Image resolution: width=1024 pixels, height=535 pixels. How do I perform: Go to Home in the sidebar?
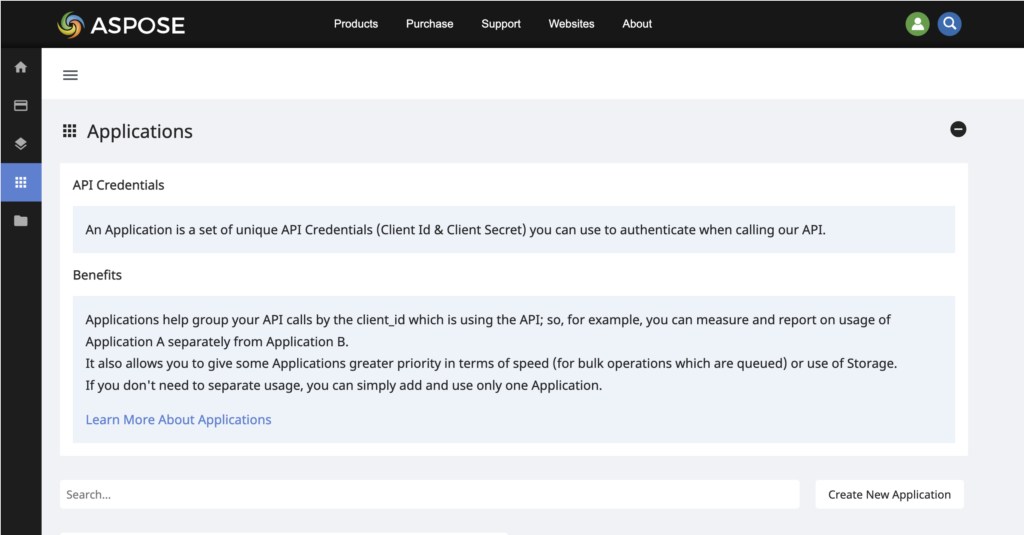point(21,67)
